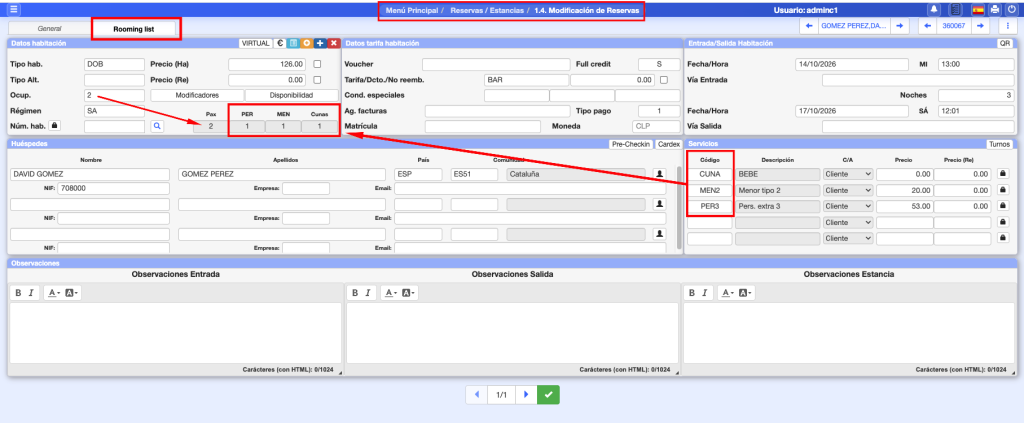Open the hamburger main menu icon
This screenshot has height=423, width=1024.
13,10
